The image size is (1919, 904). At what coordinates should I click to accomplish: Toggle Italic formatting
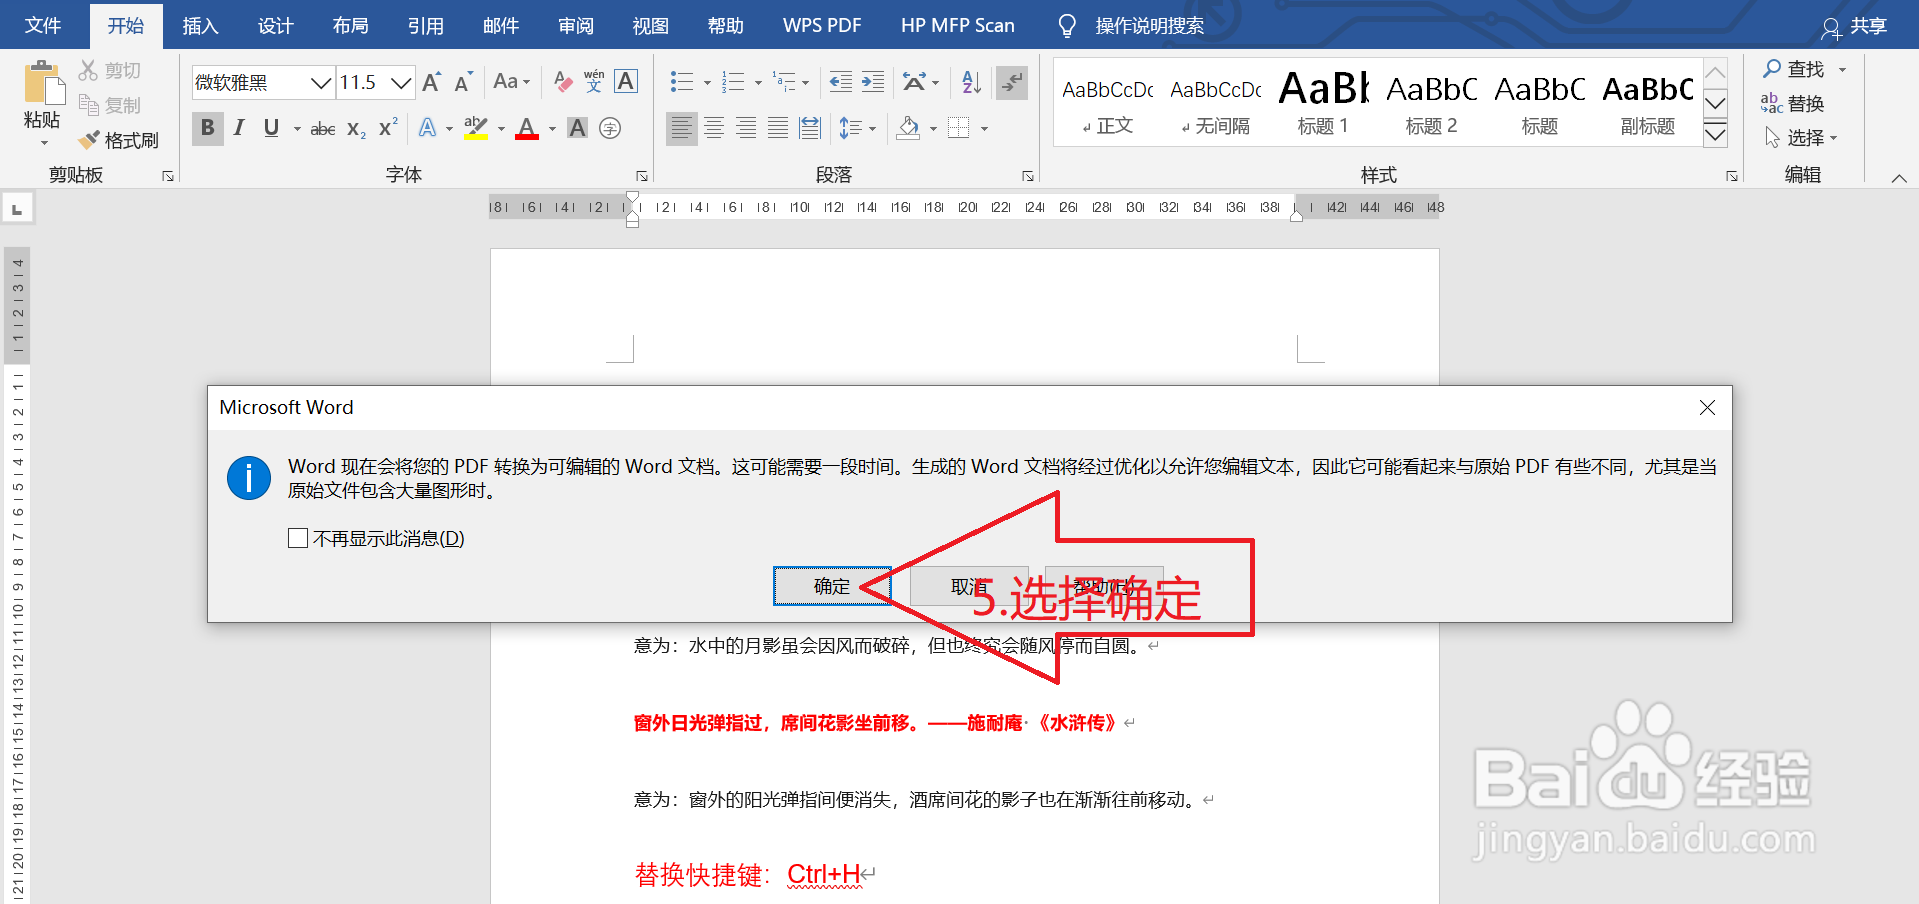point(239,128)
